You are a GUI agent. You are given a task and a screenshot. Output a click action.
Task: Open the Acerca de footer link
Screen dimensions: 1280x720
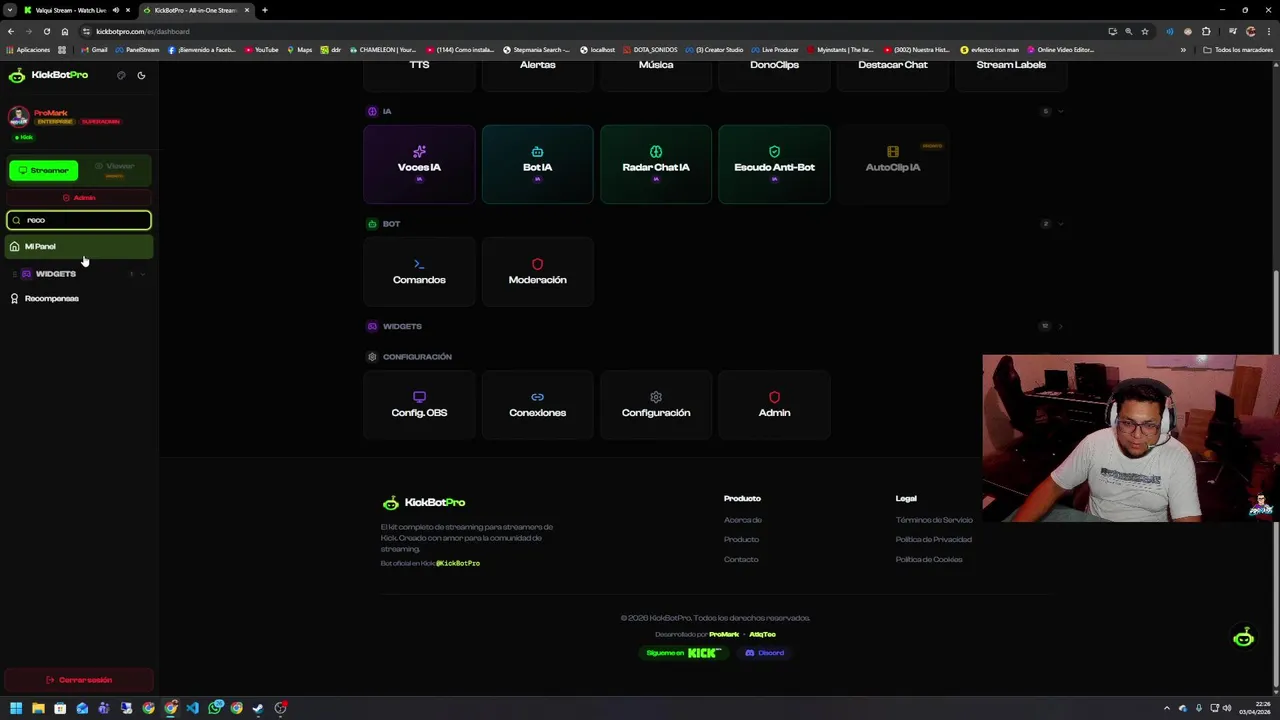(743, 520)
